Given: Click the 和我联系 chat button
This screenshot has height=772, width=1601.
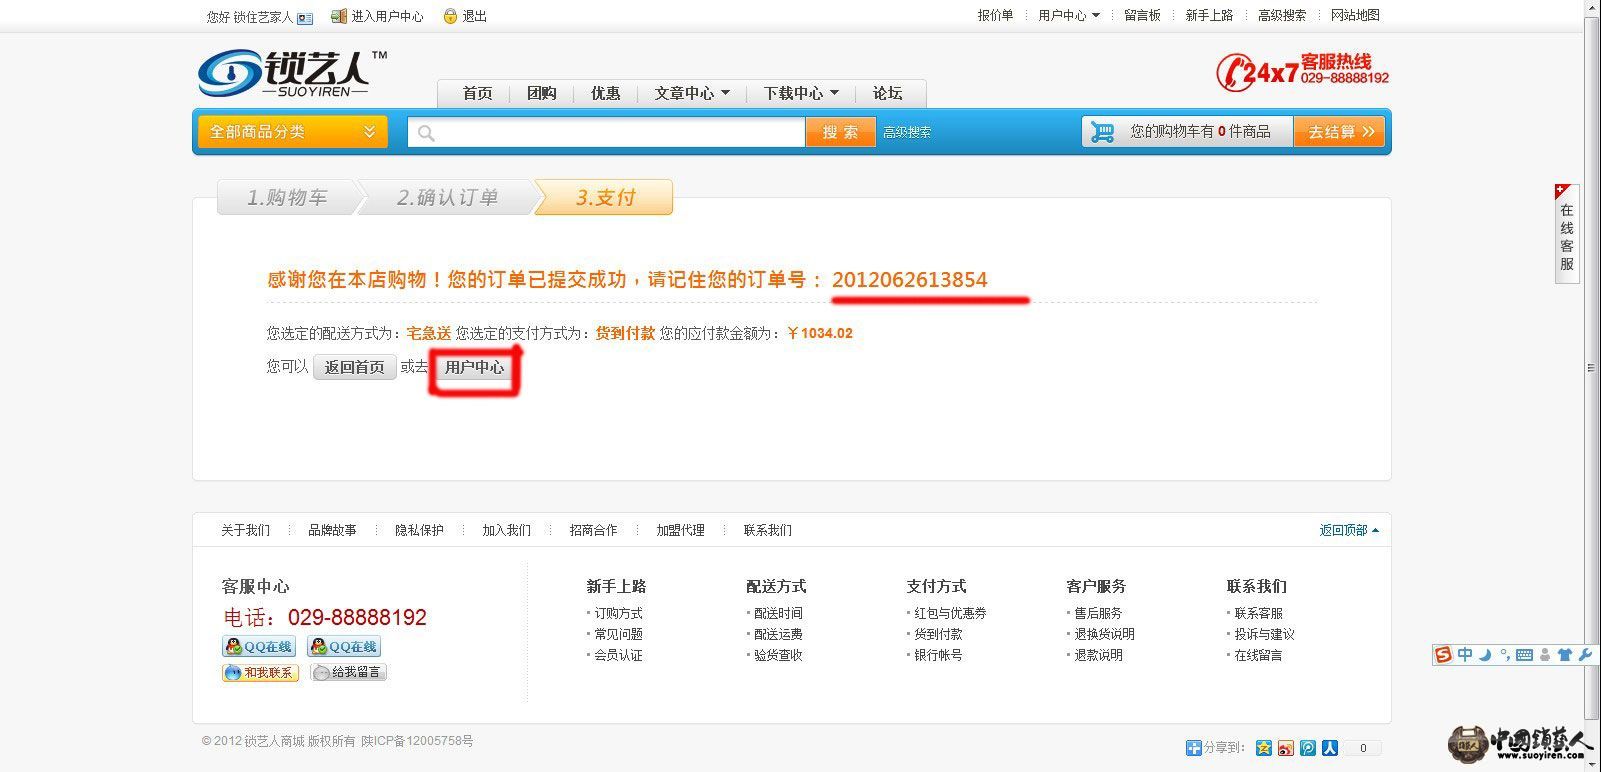Looking at the screenshot, I should tap(260, 672).
